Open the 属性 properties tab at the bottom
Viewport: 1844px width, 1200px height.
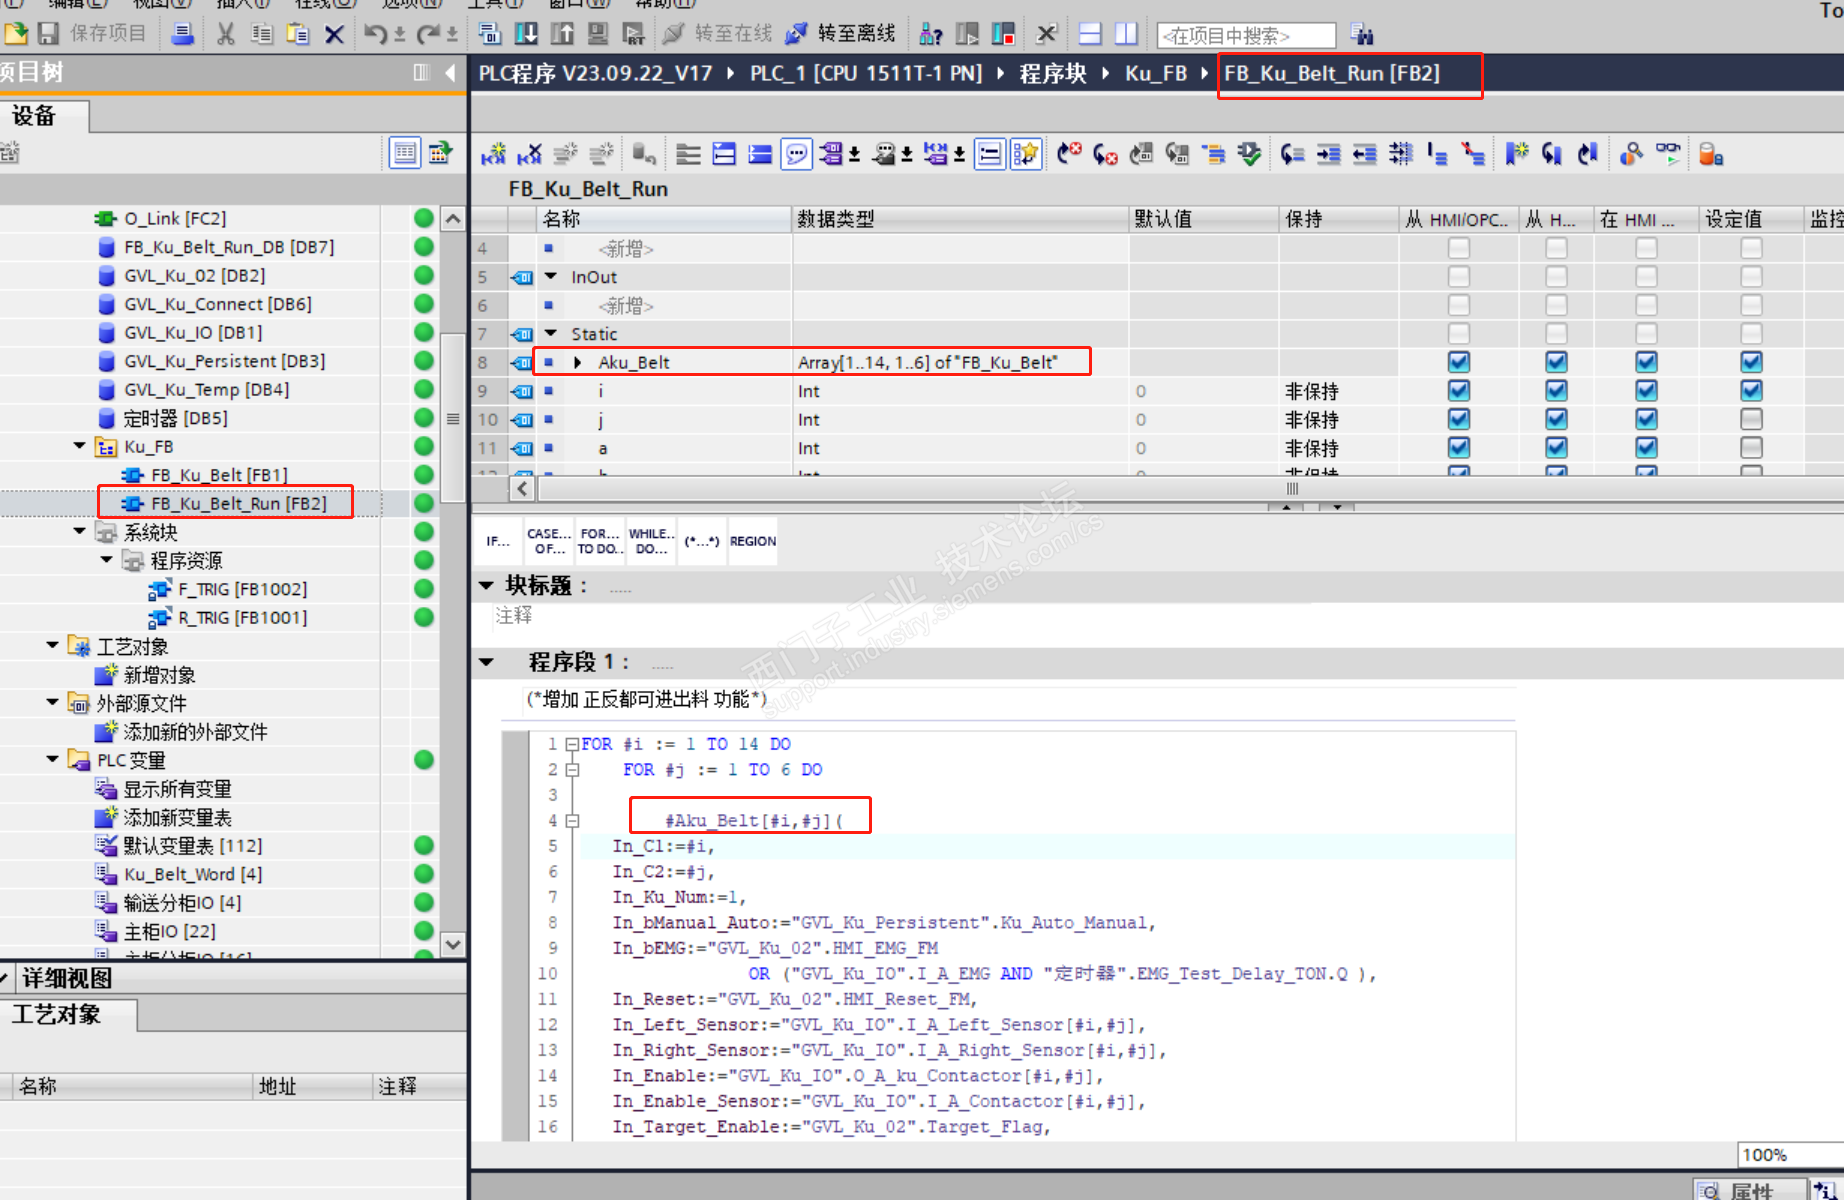tap(1749, 1190)
